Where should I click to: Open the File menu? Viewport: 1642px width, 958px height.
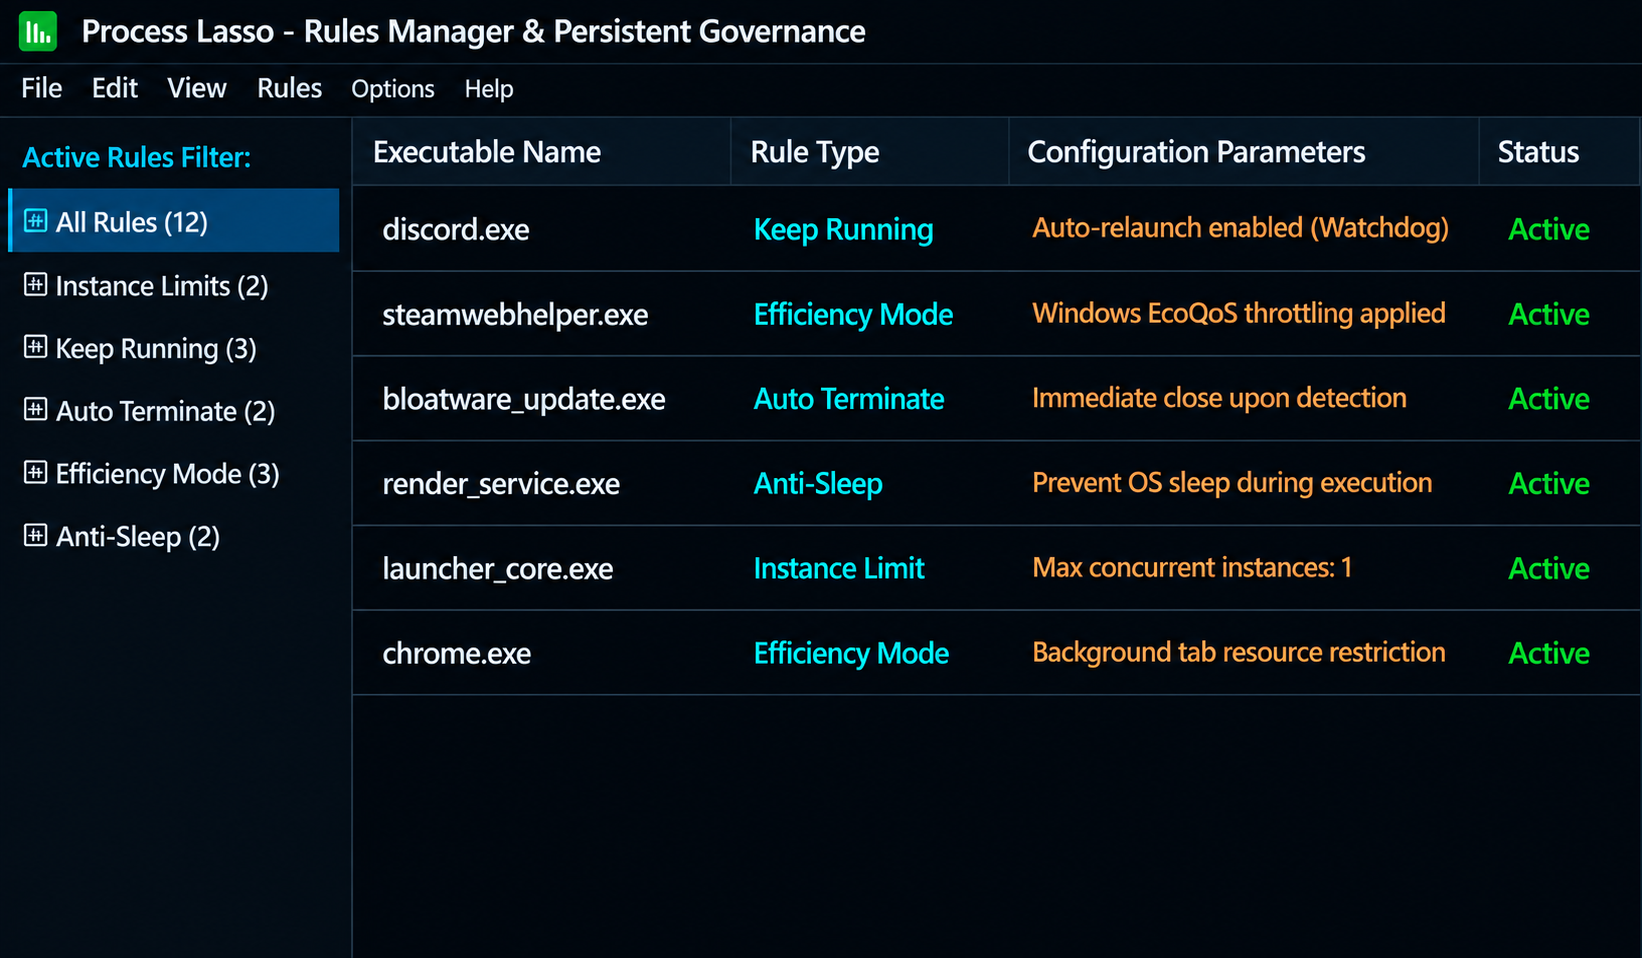(x=42, y=88)
